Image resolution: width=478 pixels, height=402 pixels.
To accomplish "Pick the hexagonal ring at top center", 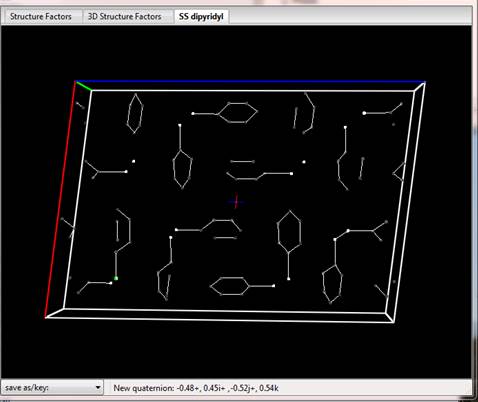I will (x=238, y=113).
